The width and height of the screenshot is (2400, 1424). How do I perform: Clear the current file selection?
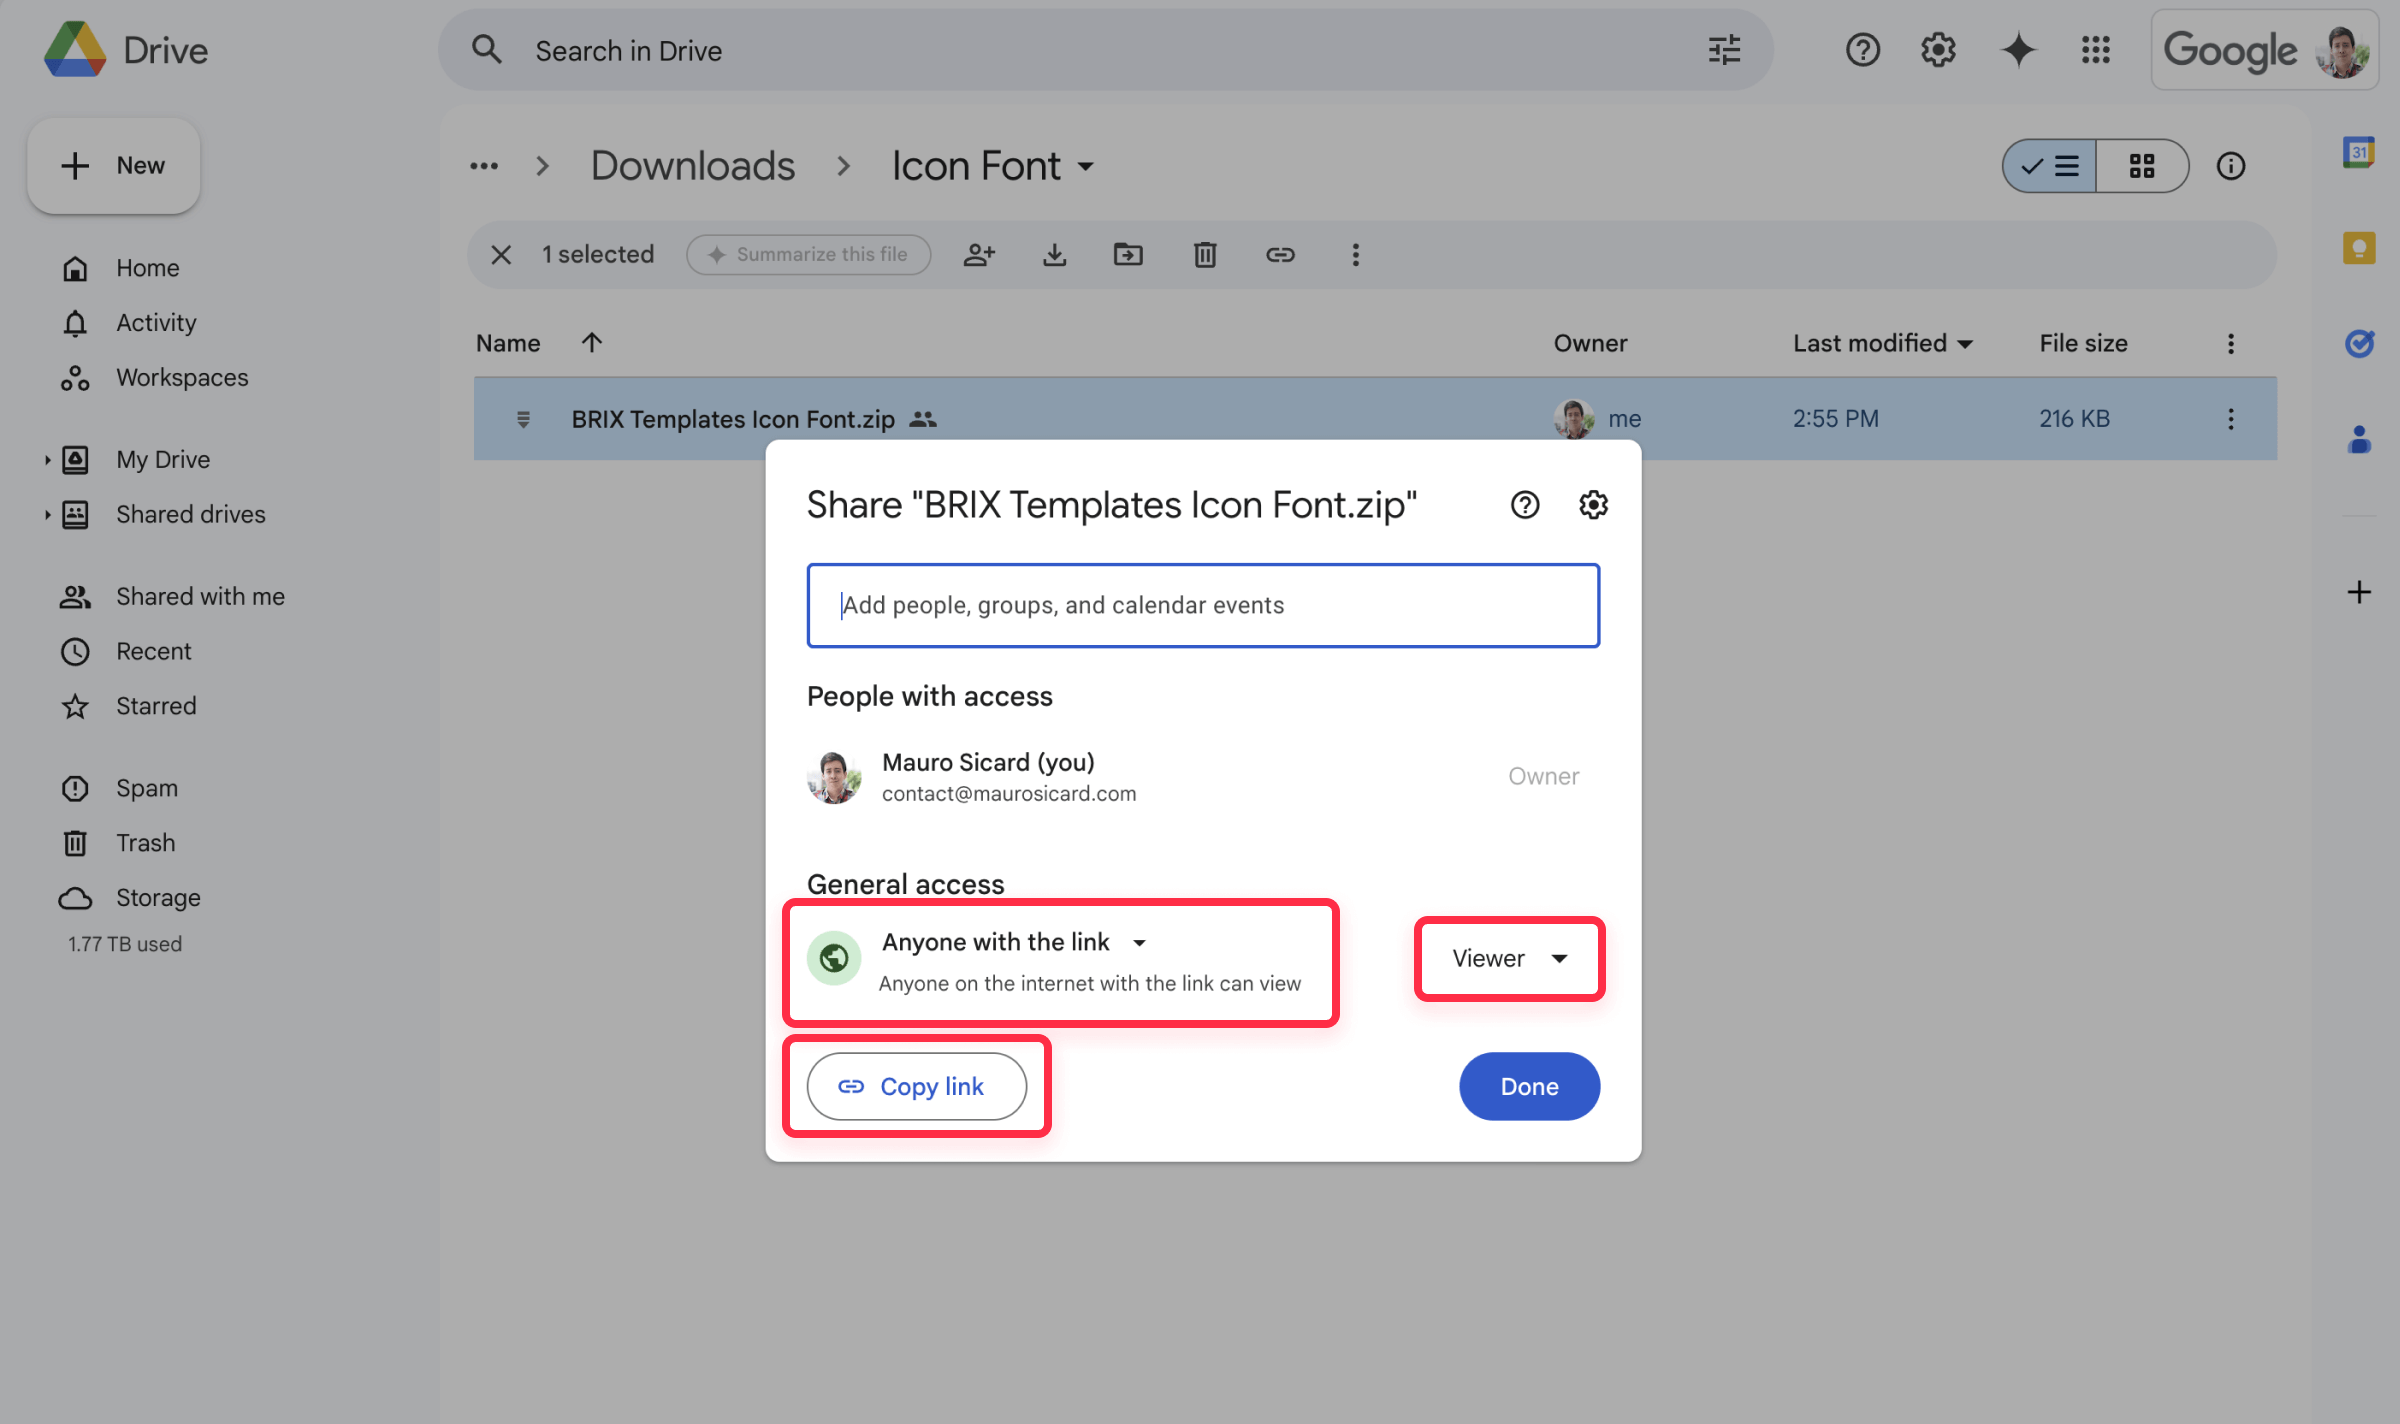point(501,255)
